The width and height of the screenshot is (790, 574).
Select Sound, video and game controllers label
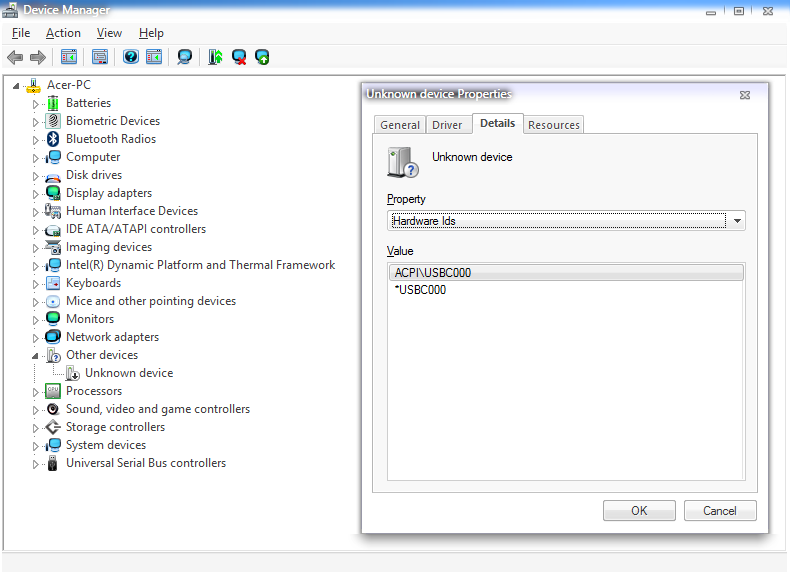158,409
